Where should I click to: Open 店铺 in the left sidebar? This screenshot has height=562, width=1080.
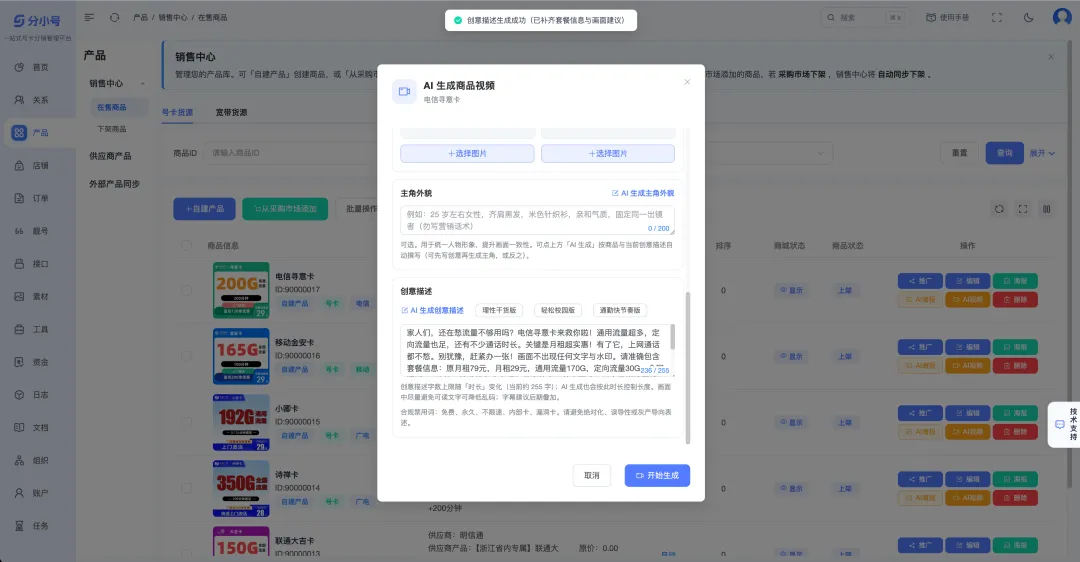pyautogui.click(x=32, y=166)
